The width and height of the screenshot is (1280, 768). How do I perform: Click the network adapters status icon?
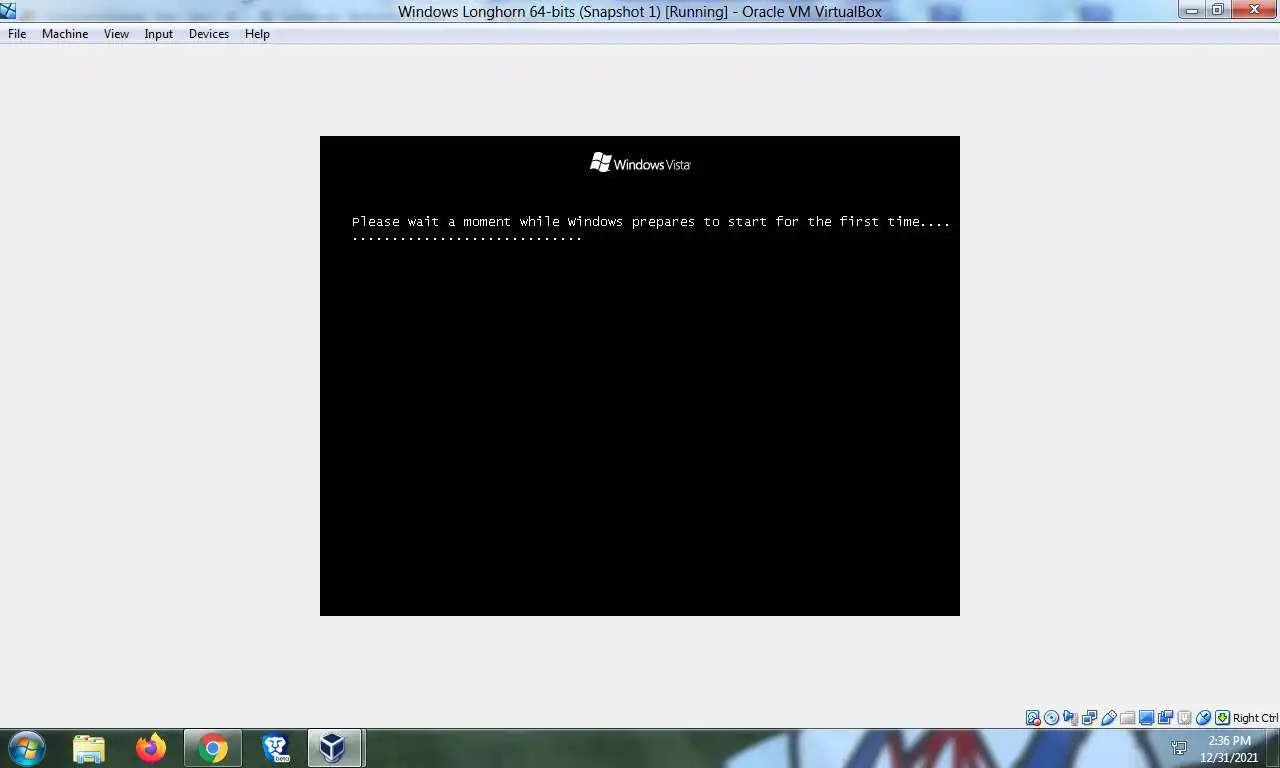(1089, 718)
